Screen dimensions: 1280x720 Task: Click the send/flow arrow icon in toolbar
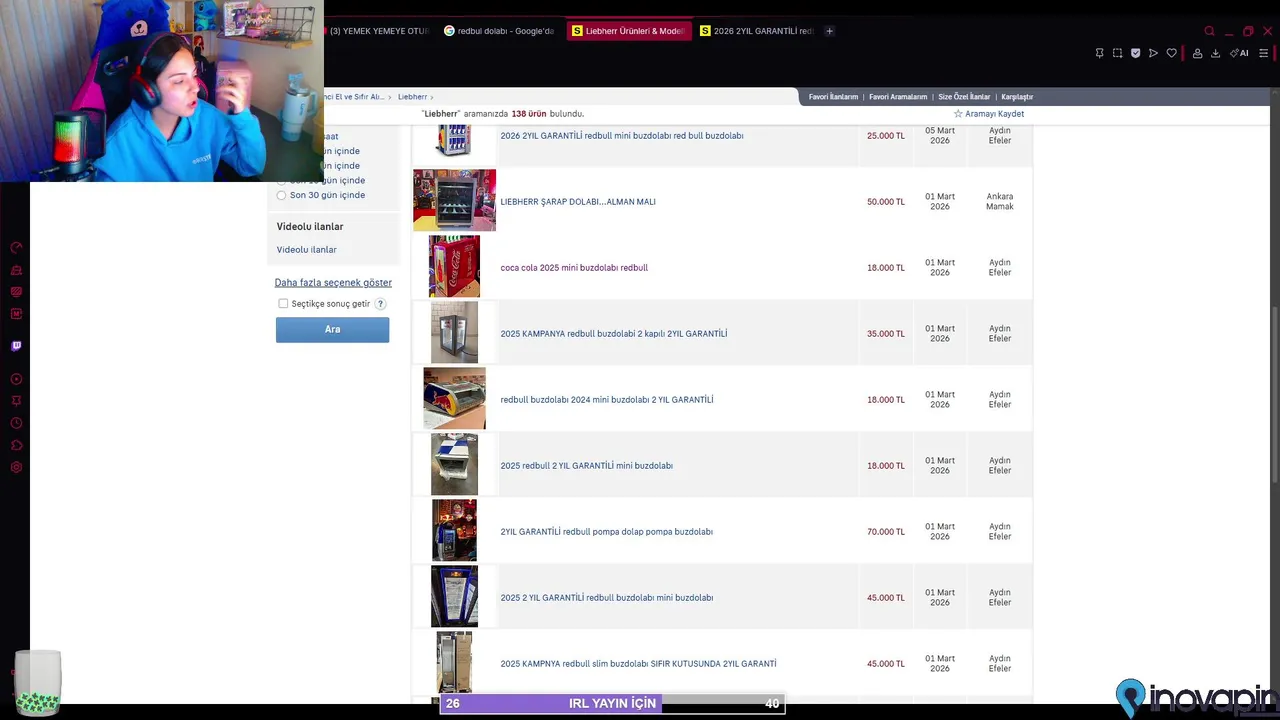[1153, 53]
